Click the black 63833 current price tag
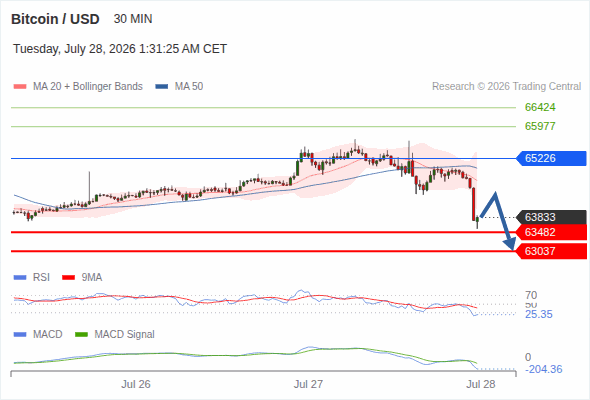Image resolution: width=590 pixels, height=400 pixels. tap(551, 217)
